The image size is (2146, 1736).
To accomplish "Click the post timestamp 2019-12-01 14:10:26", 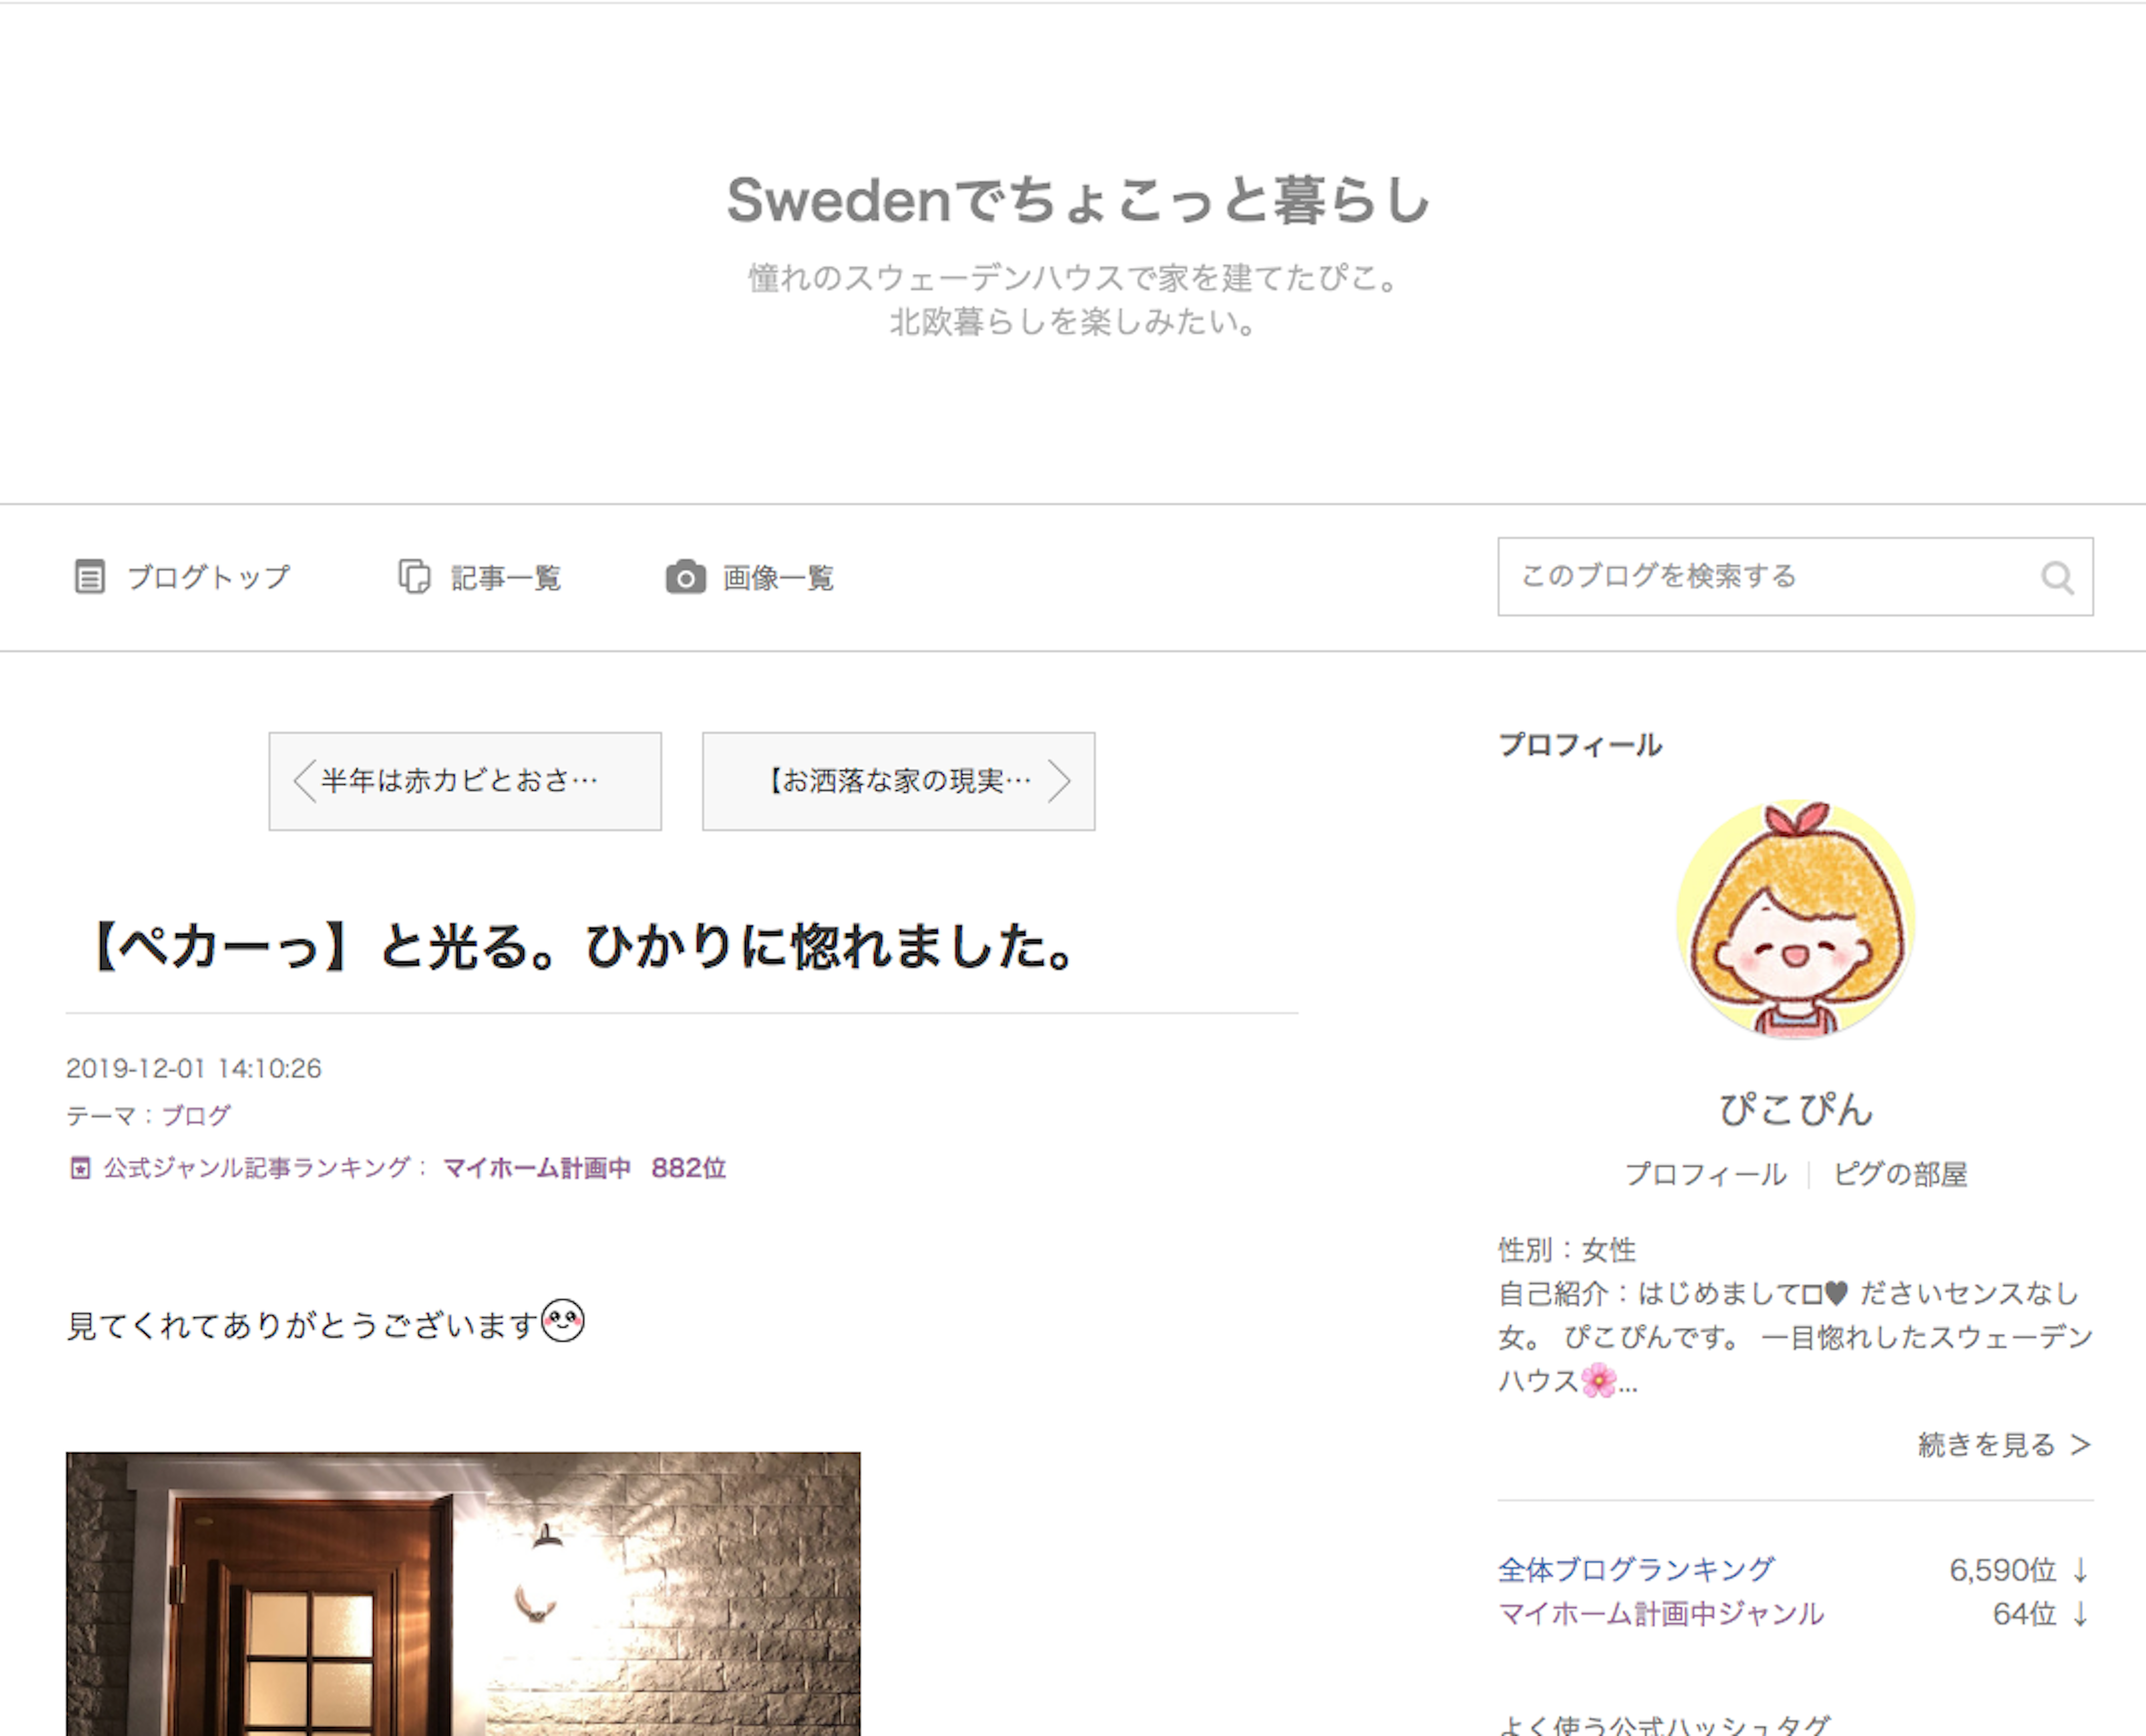I will (x=194, y=1069).
